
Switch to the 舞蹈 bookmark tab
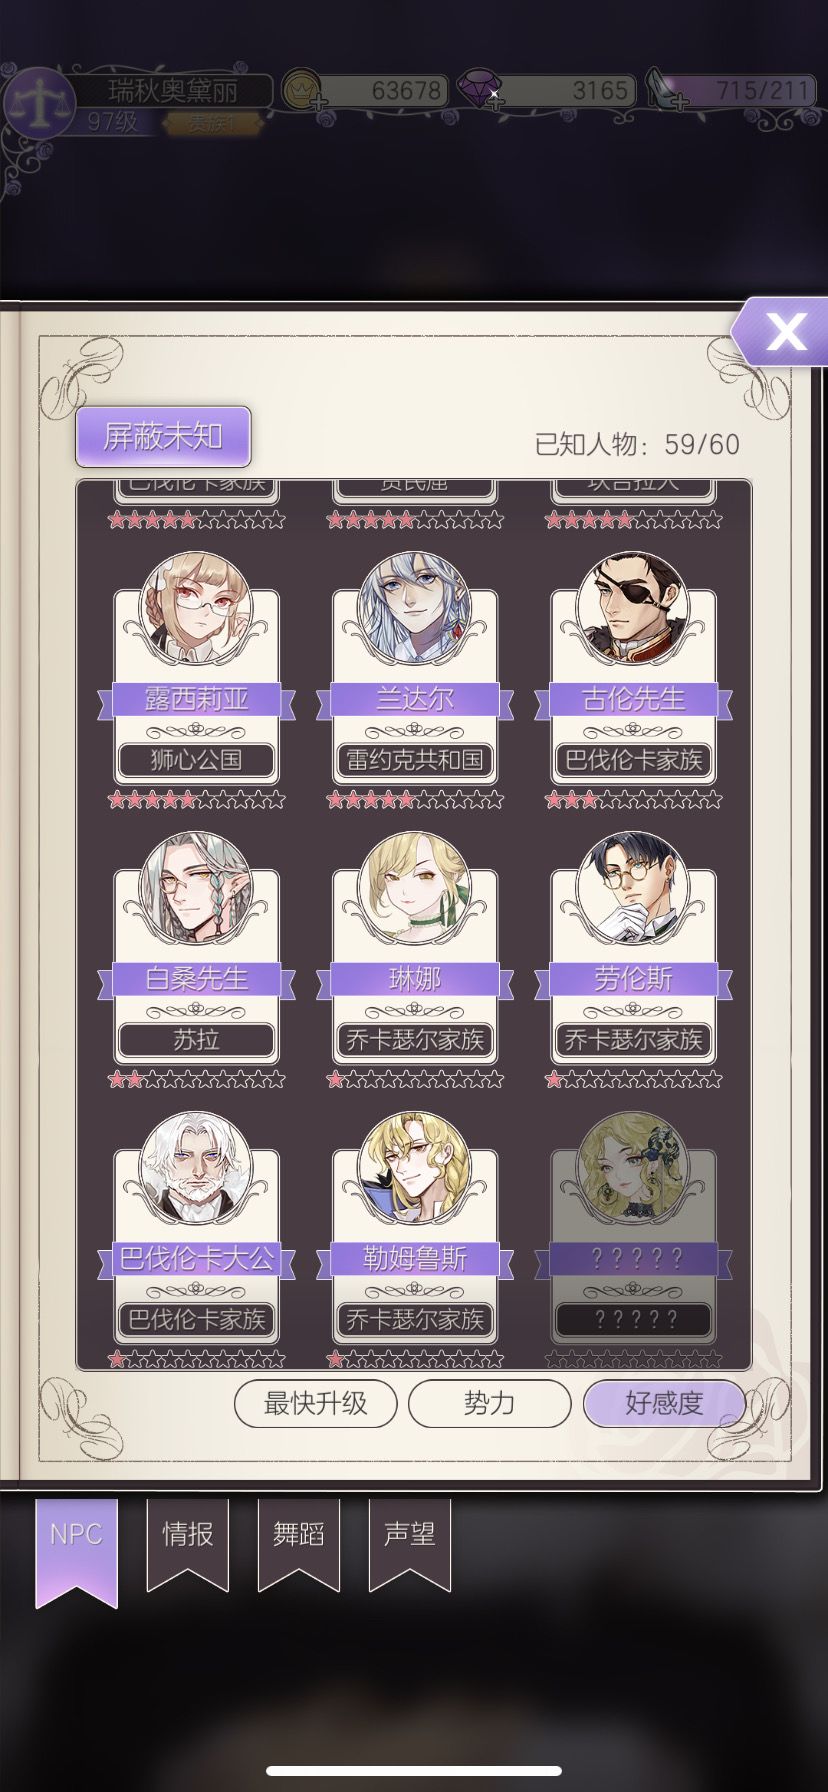(x=299, y=1543)
